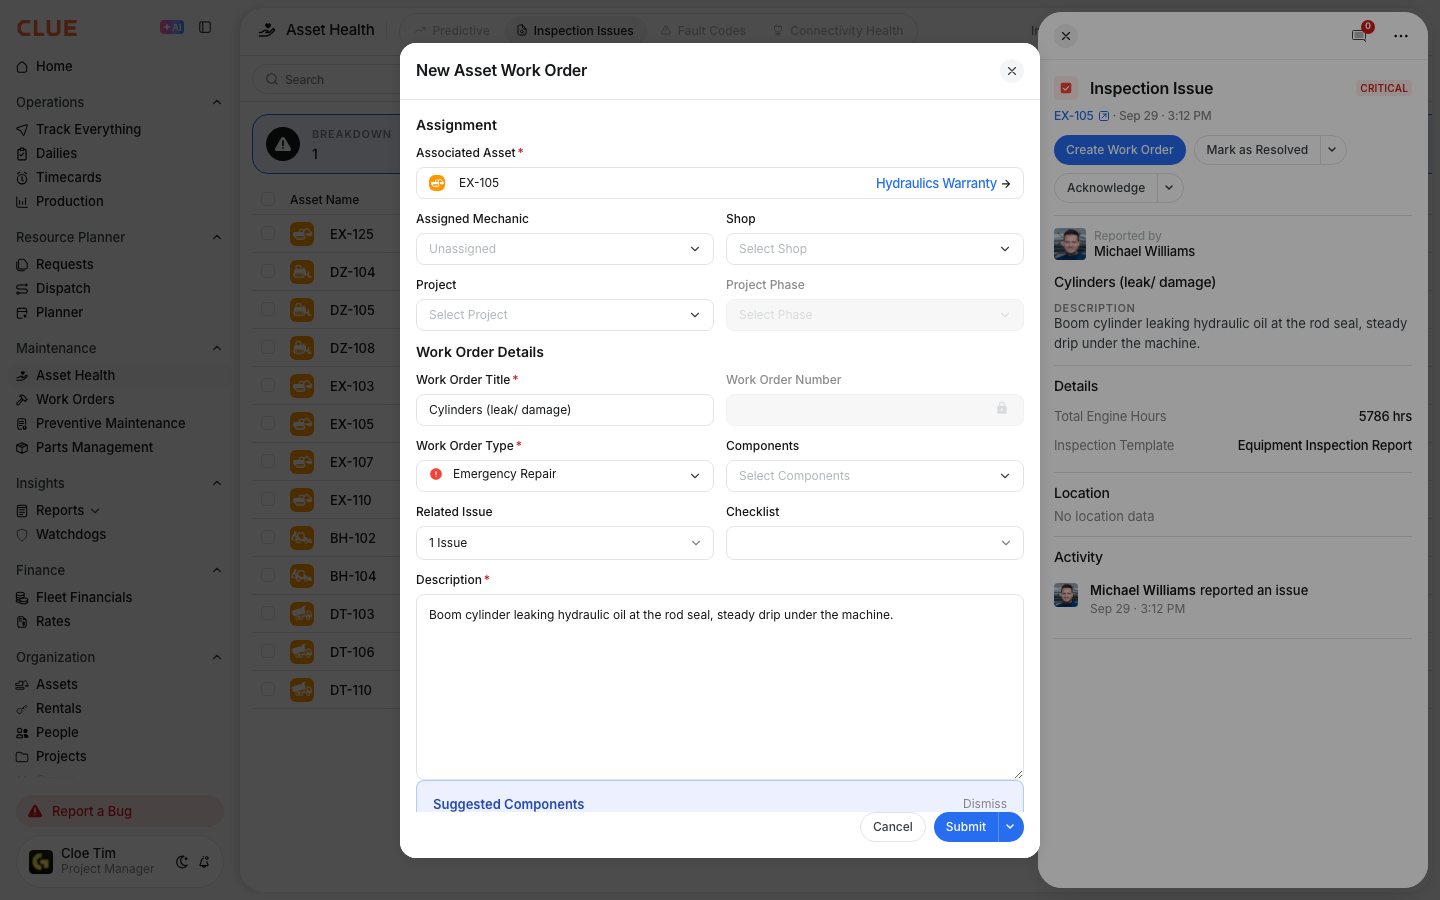Image resolution: width=1440 pixels, height=900 pixels.
Task: Check the EX-125 row checkbox
Action: [268, 233]
